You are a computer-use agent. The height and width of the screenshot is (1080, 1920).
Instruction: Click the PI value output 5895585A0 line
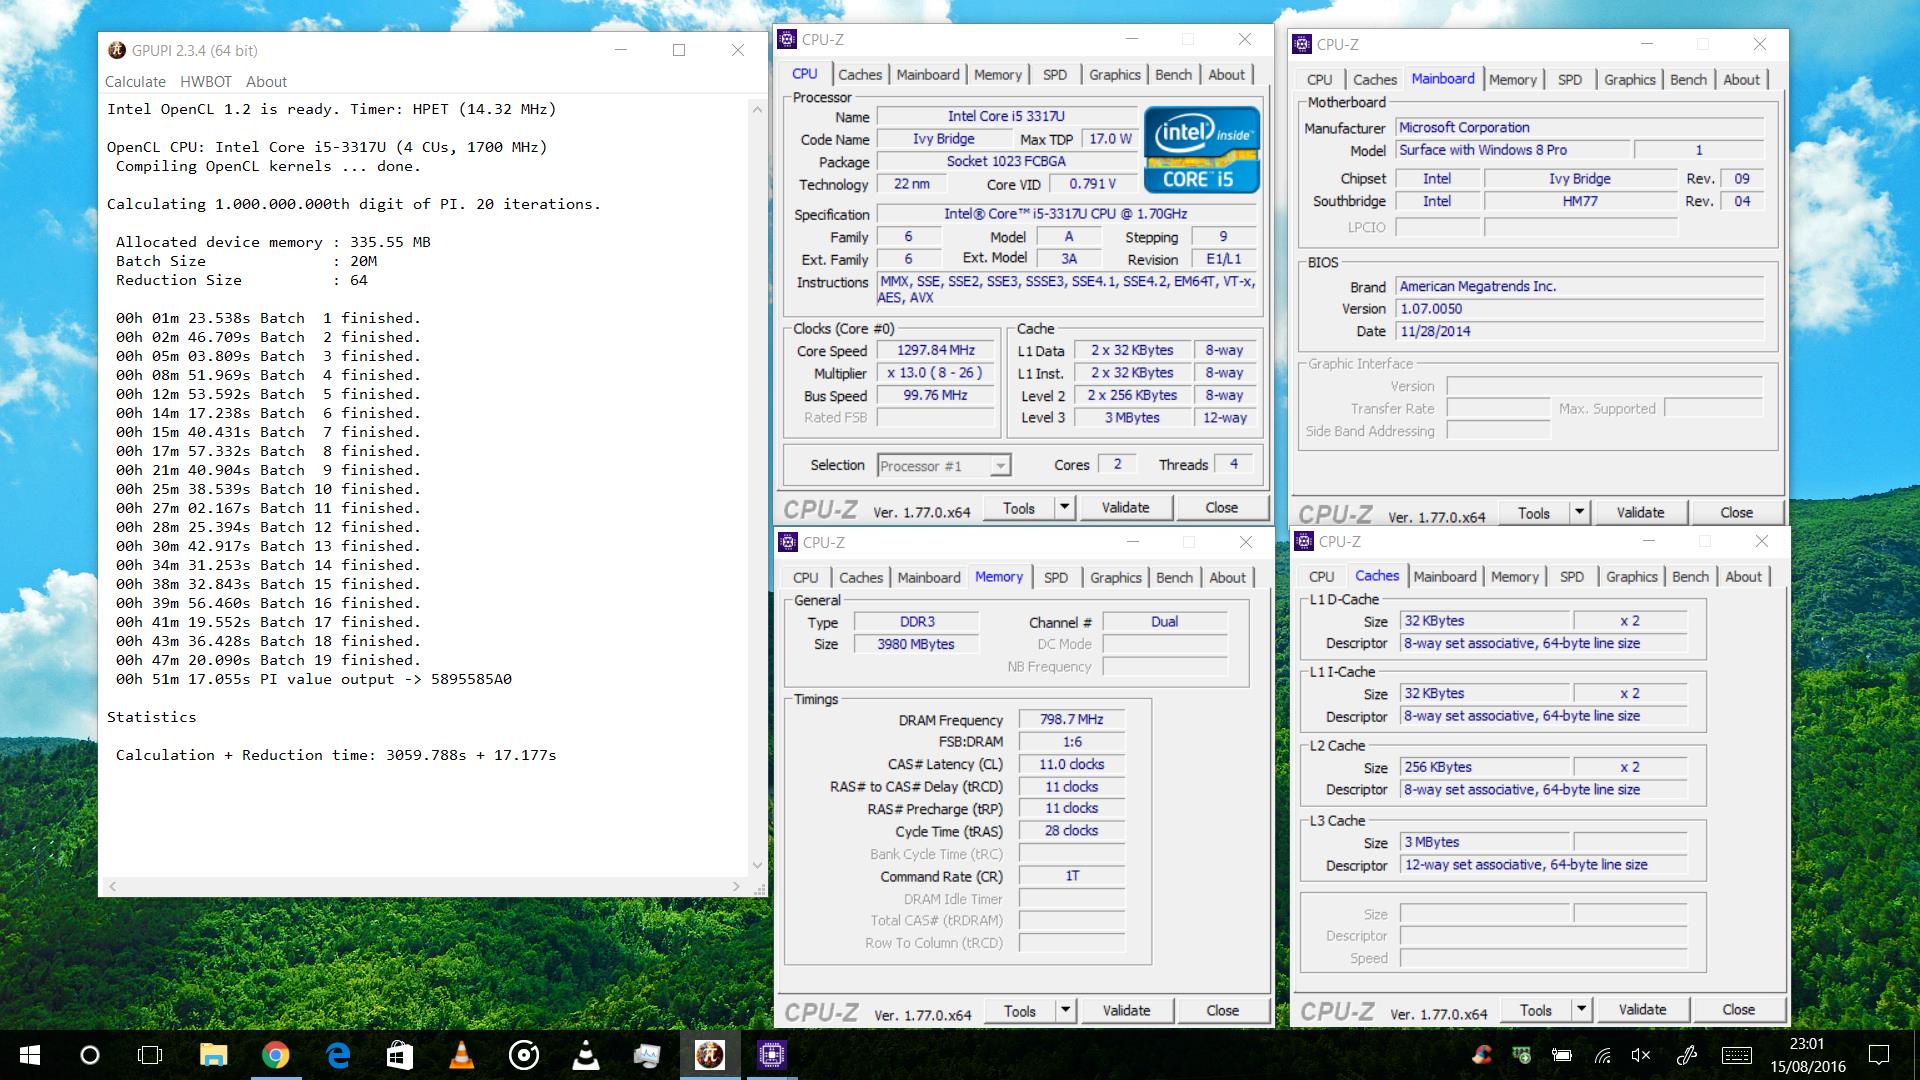tap(313, 679)
